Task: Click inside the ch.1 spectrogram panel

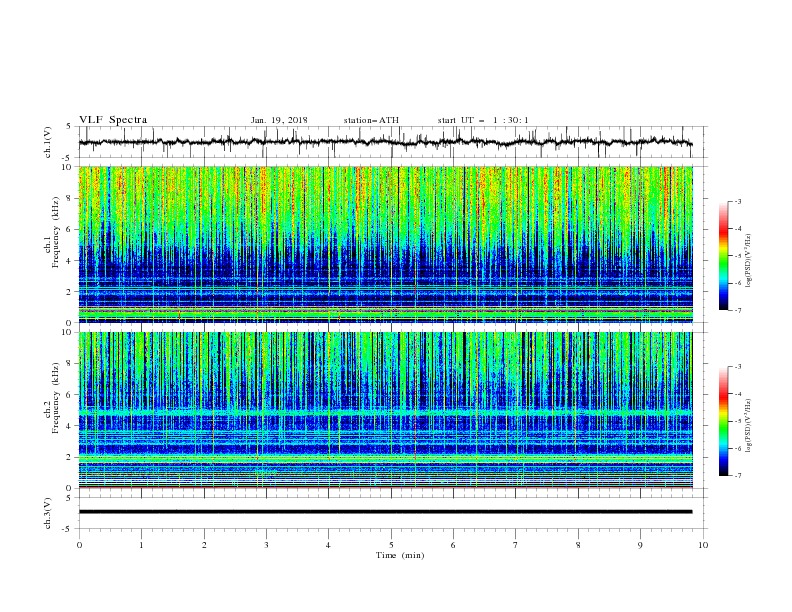Action: 385,244
